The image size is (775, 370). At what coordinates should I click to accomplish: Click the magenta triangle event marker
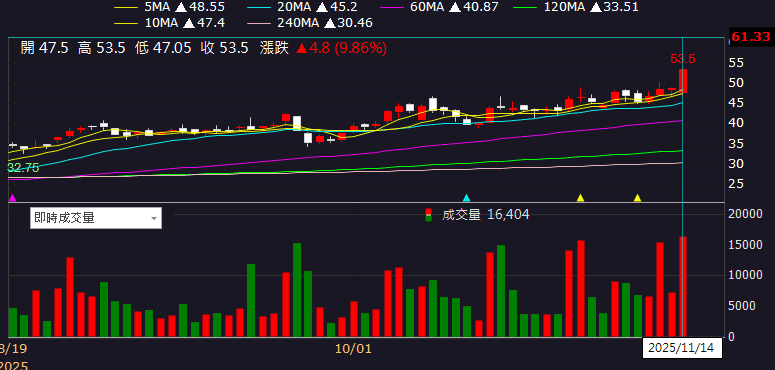pos(13,198)
